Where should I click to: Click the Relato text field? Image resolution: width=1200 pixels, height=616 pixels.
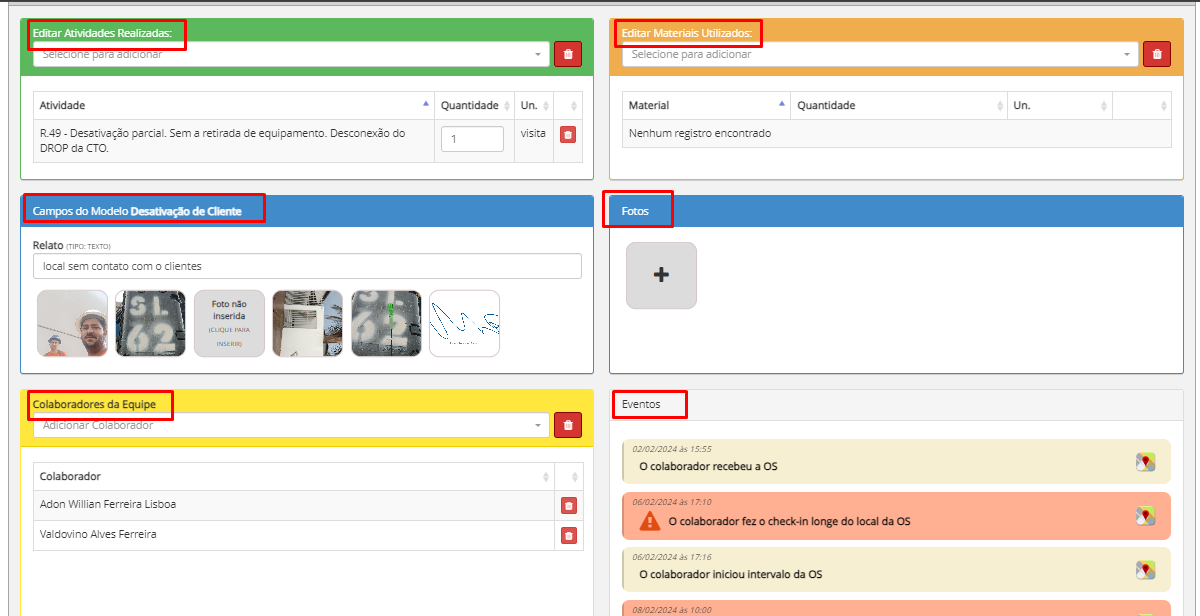(307, 266)
